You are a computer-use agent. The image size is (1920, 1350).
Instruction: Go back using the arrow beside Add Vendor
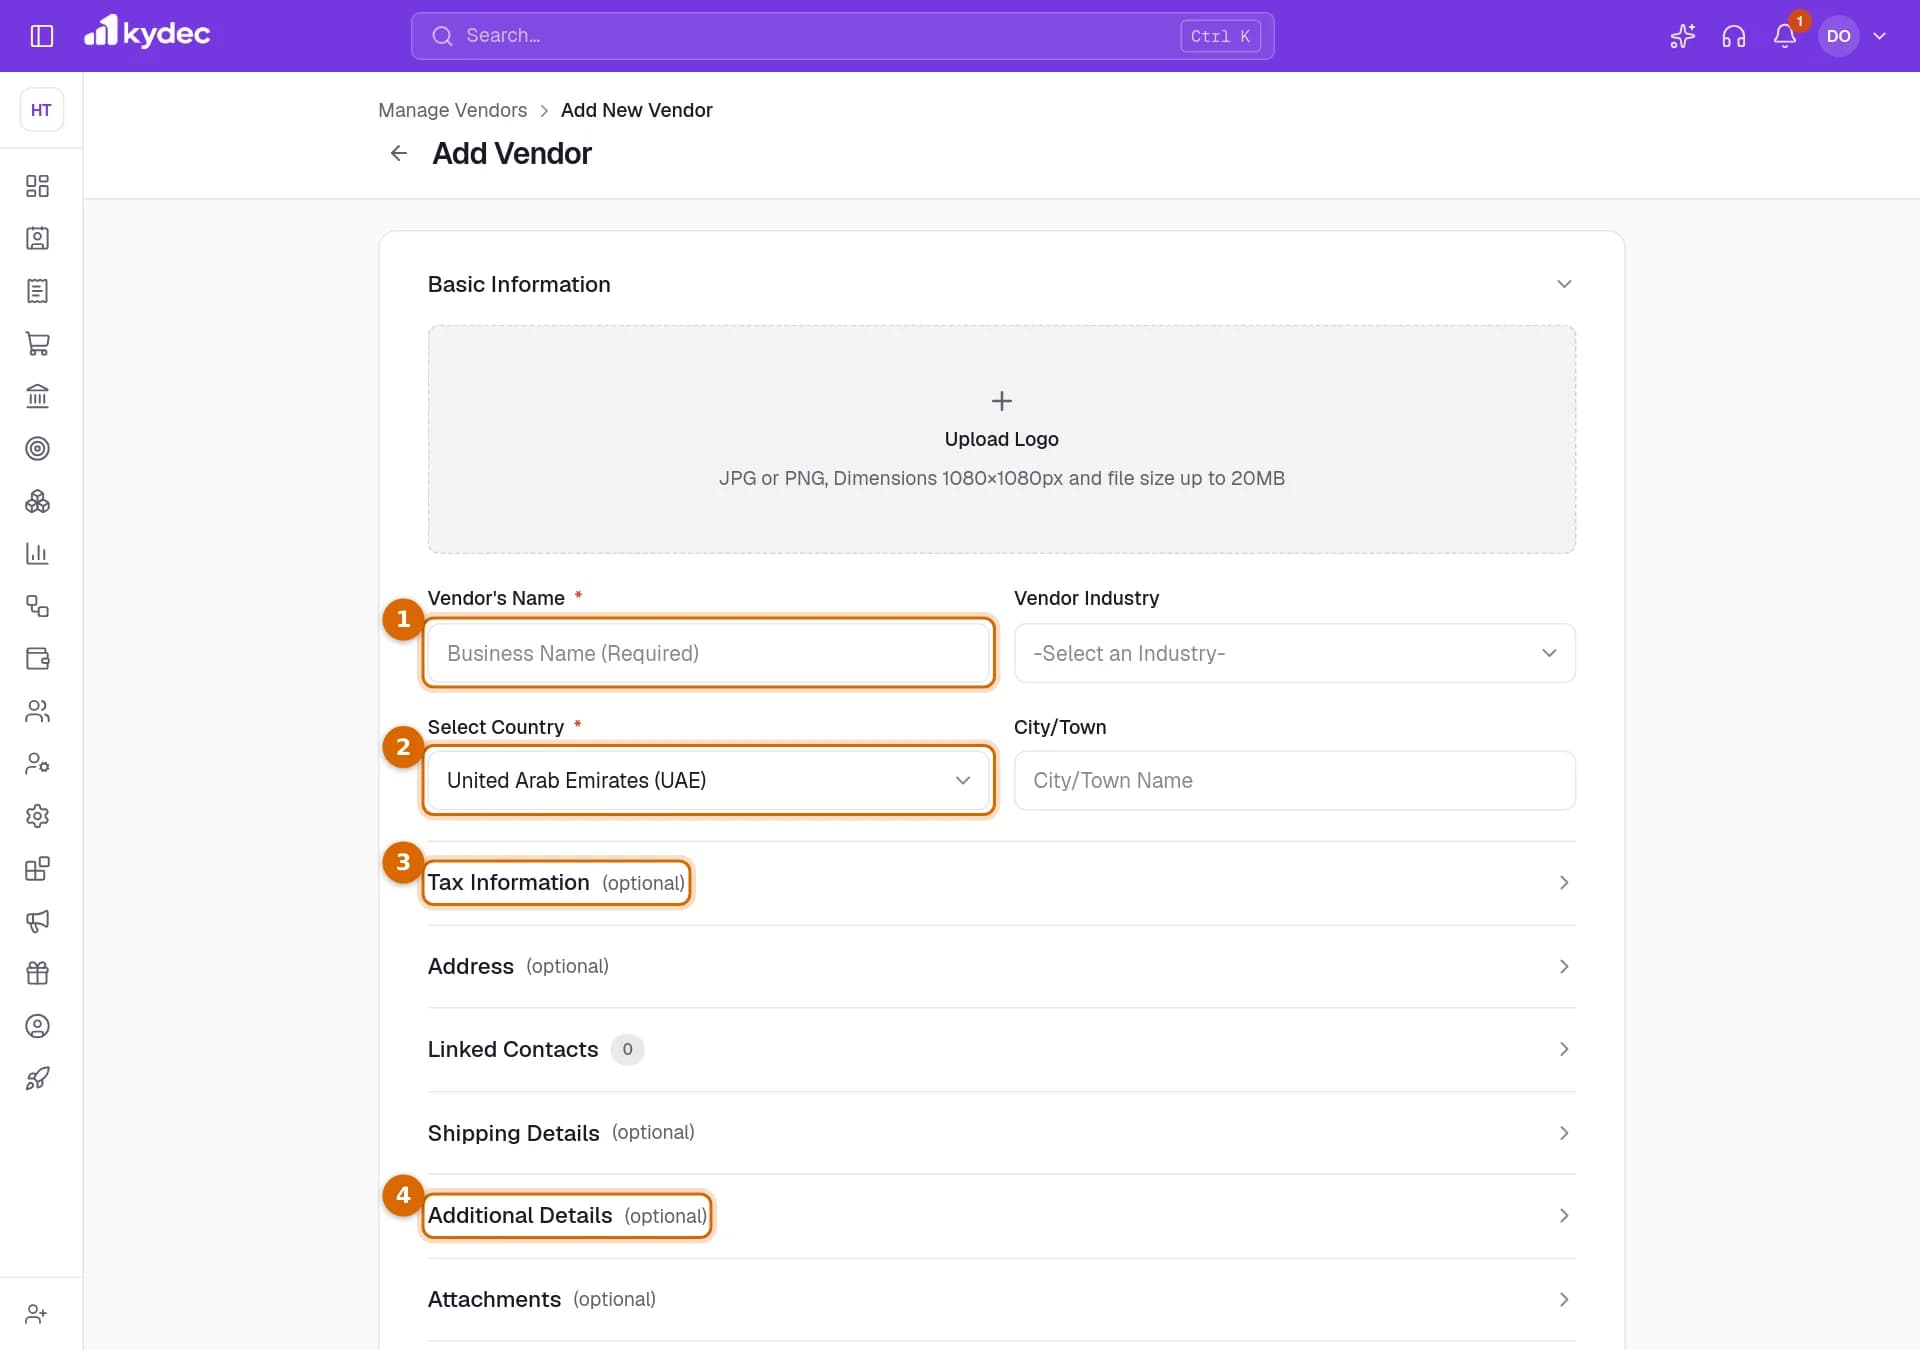tap(399, 153)
